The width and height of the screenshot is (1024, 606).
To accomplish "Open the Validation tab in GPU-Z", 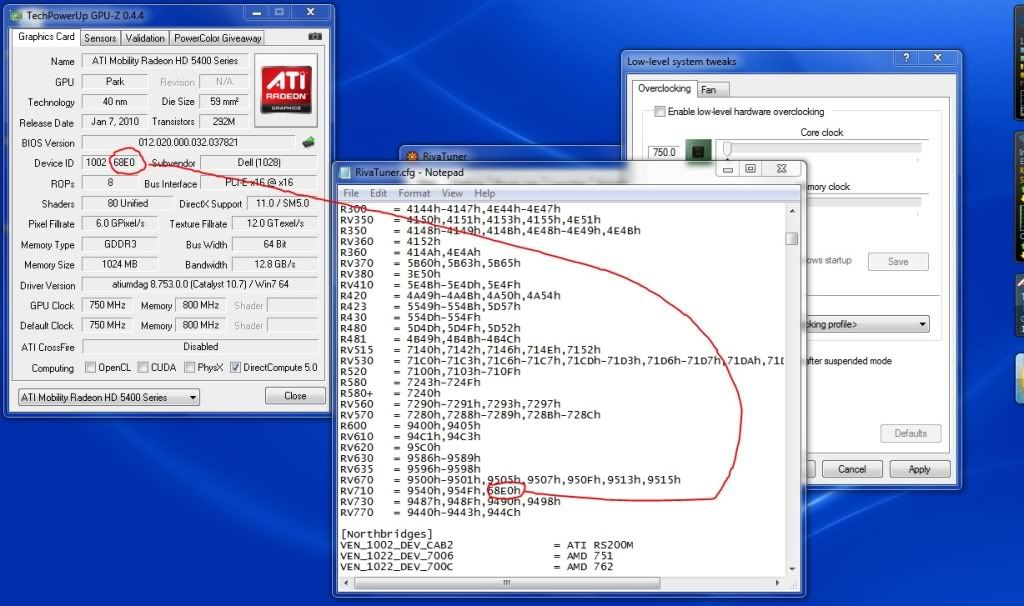I will (x=145, y=39).
